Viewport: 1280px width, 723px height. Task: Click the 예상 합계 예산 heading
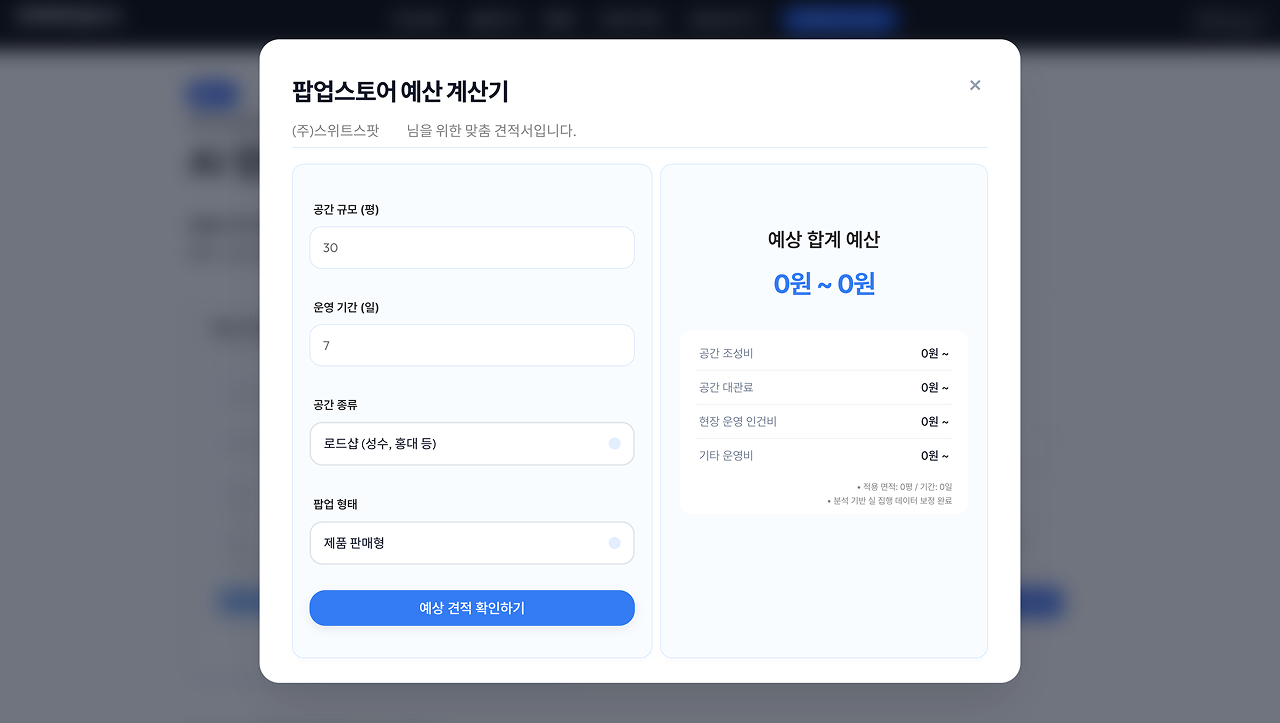pos(824,239)
